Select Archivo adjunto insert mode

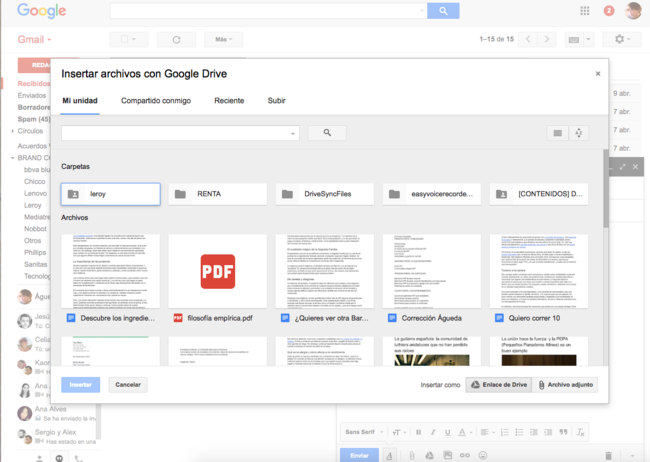[565, 384]
